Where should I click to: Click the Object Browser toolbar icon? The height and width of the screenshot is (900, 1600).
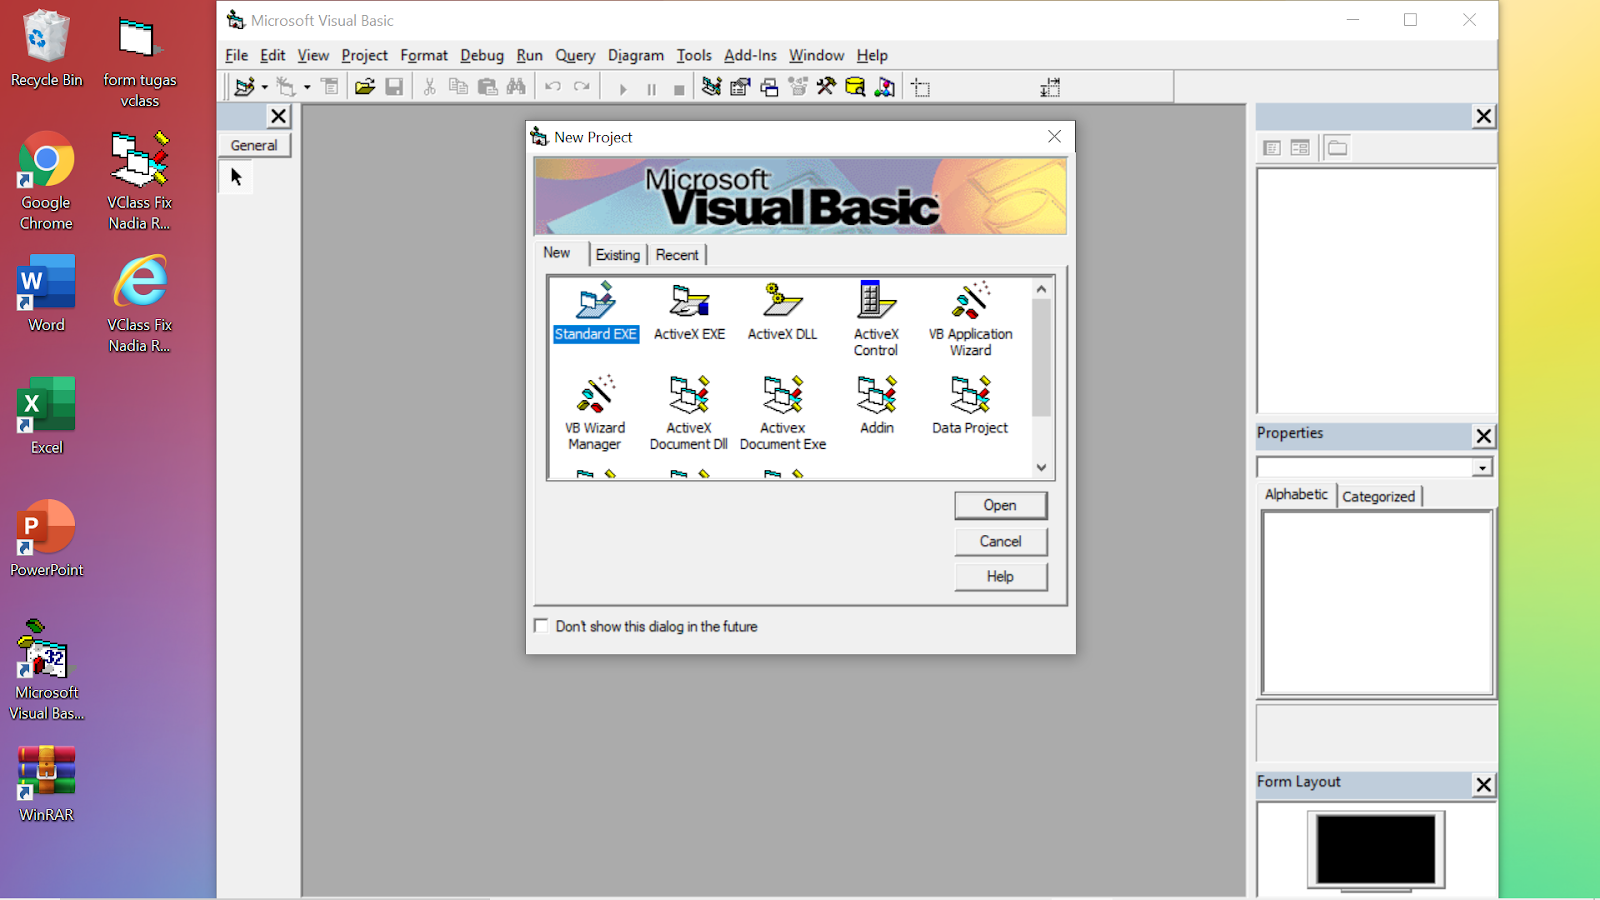click(x=798, y=87)
